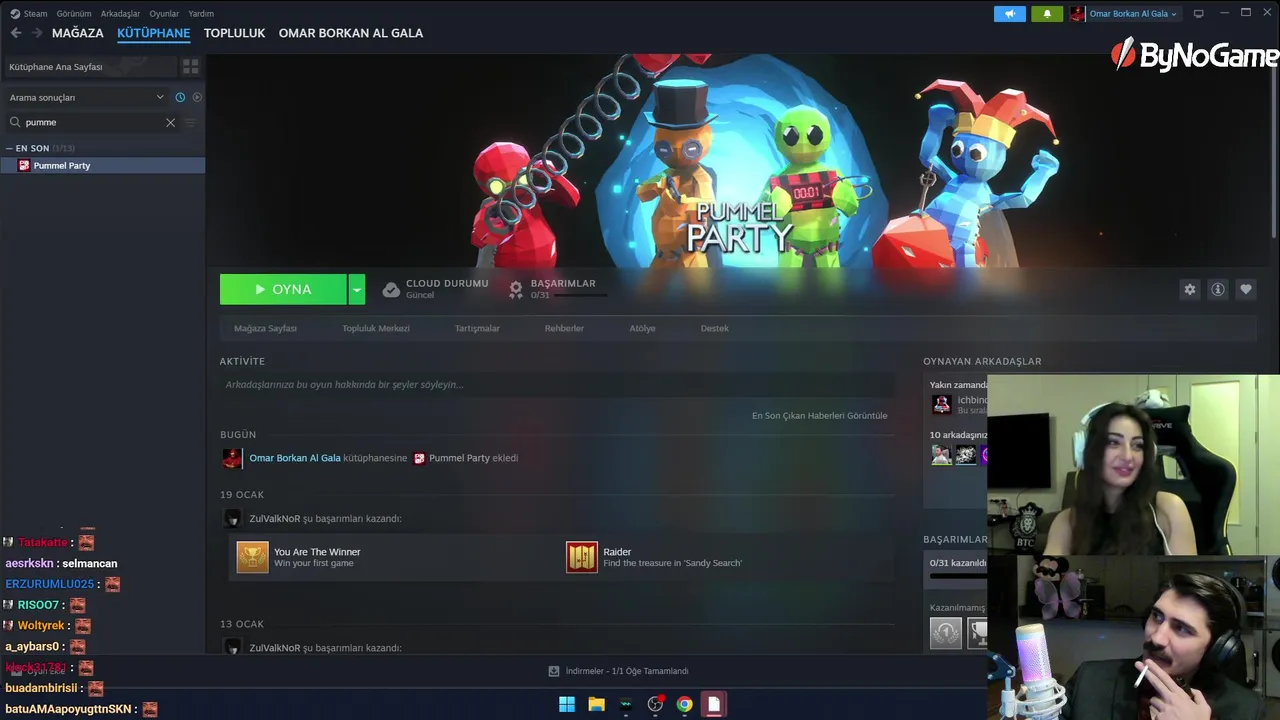Open Destek link
Screen dimensions: 1280x720
714,328
